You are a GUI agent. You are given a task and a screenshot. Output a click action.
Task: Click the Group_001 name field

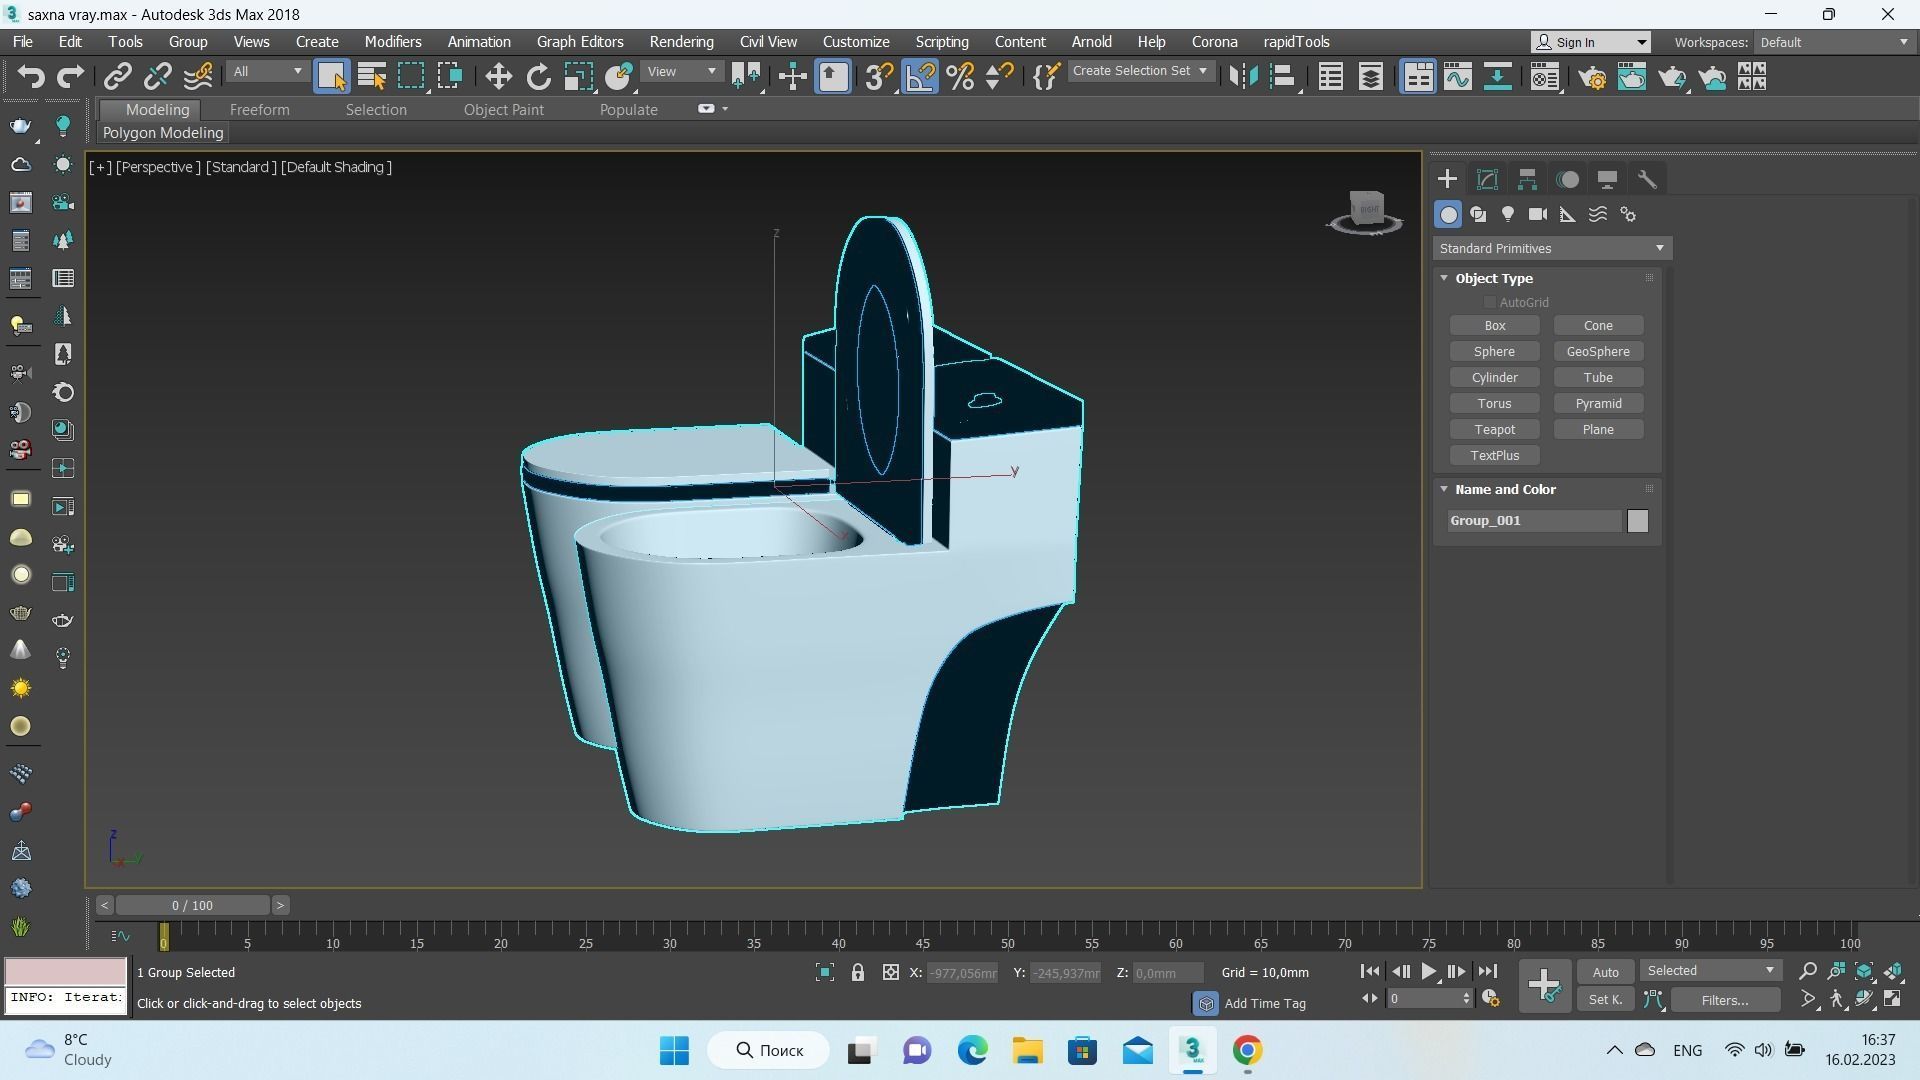[1535, 521]
